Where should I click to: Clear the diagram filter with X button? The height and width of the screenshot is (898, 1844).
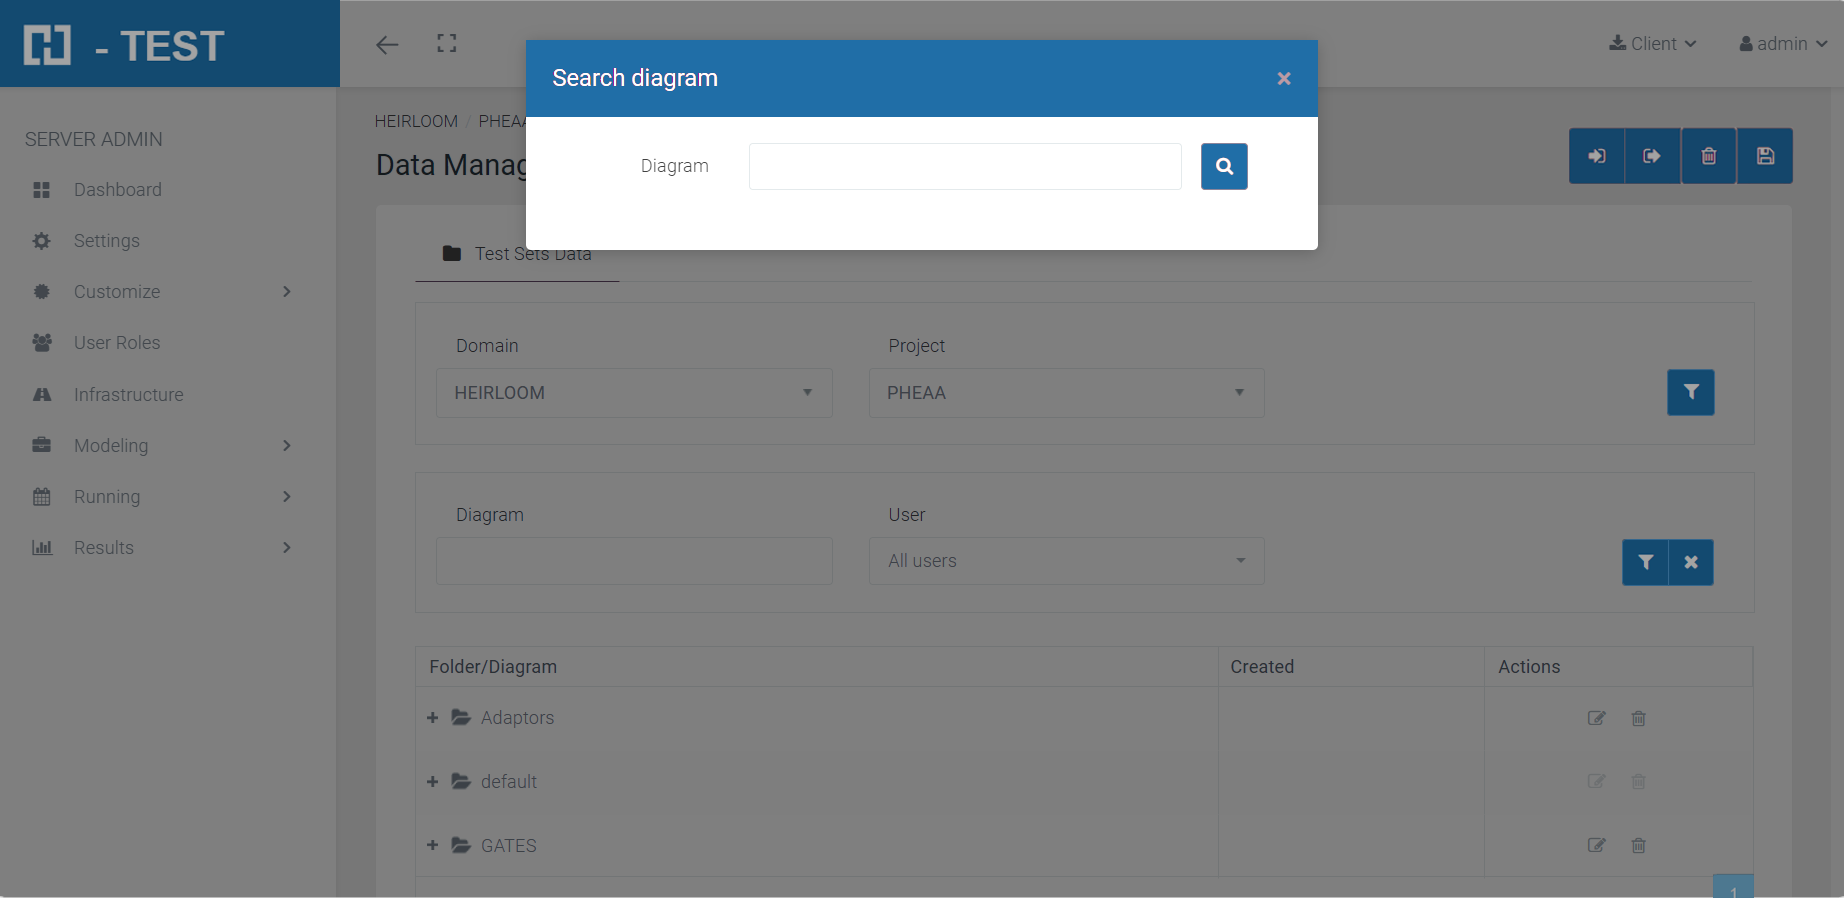[x=1691, y=562]
